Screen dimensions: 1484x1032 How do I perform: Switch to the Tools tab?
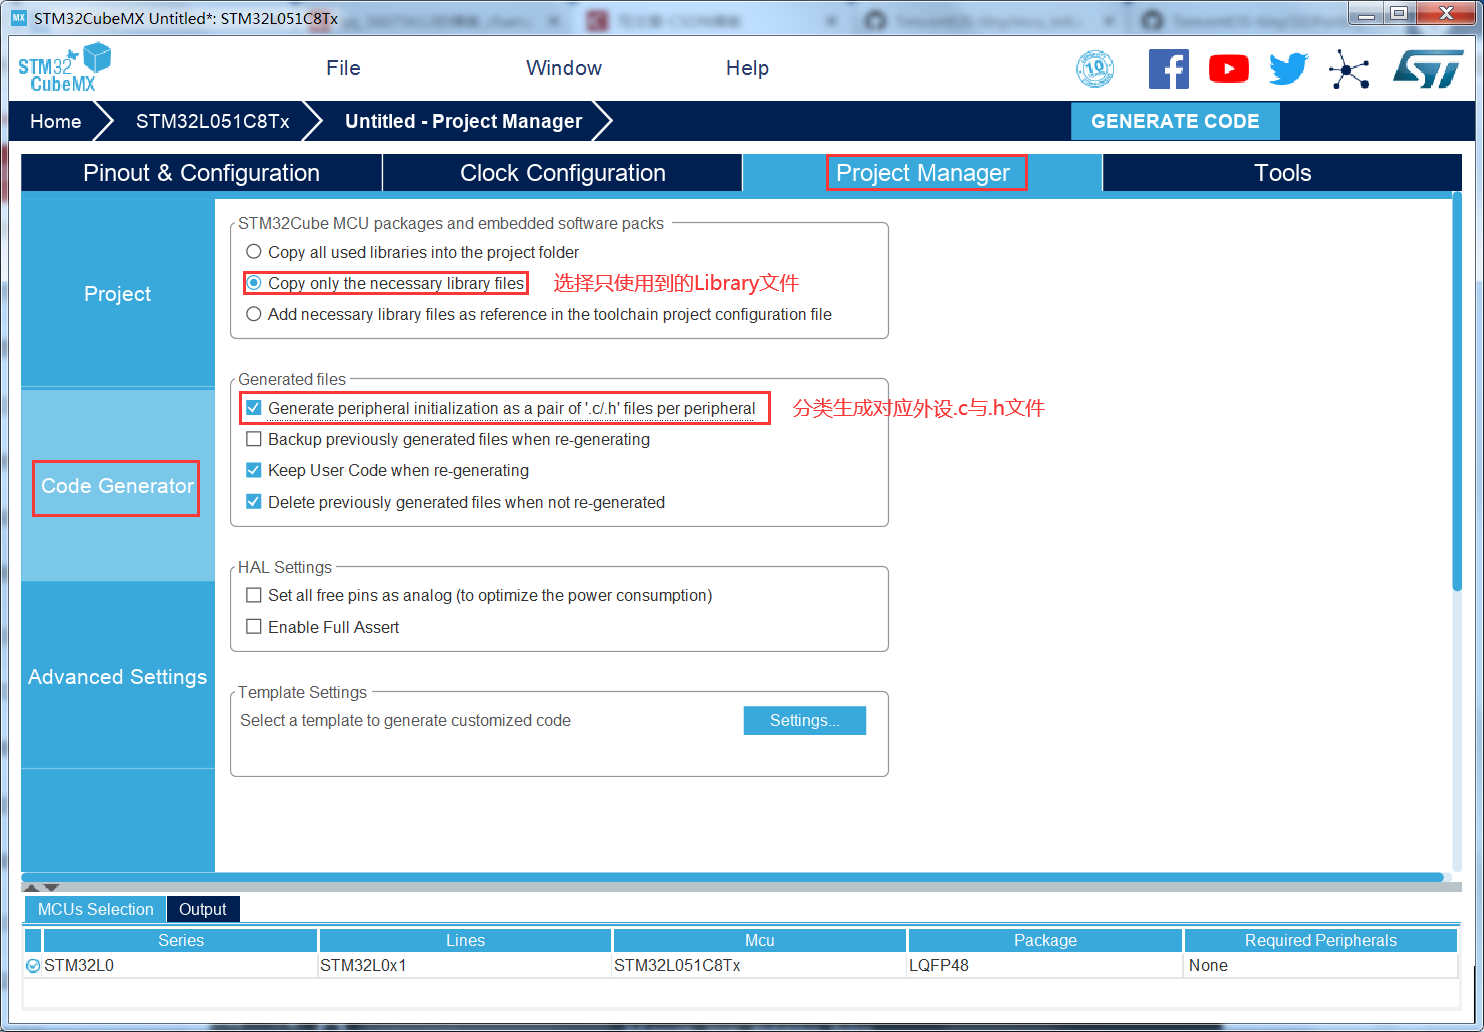[x=1282, y=173]
